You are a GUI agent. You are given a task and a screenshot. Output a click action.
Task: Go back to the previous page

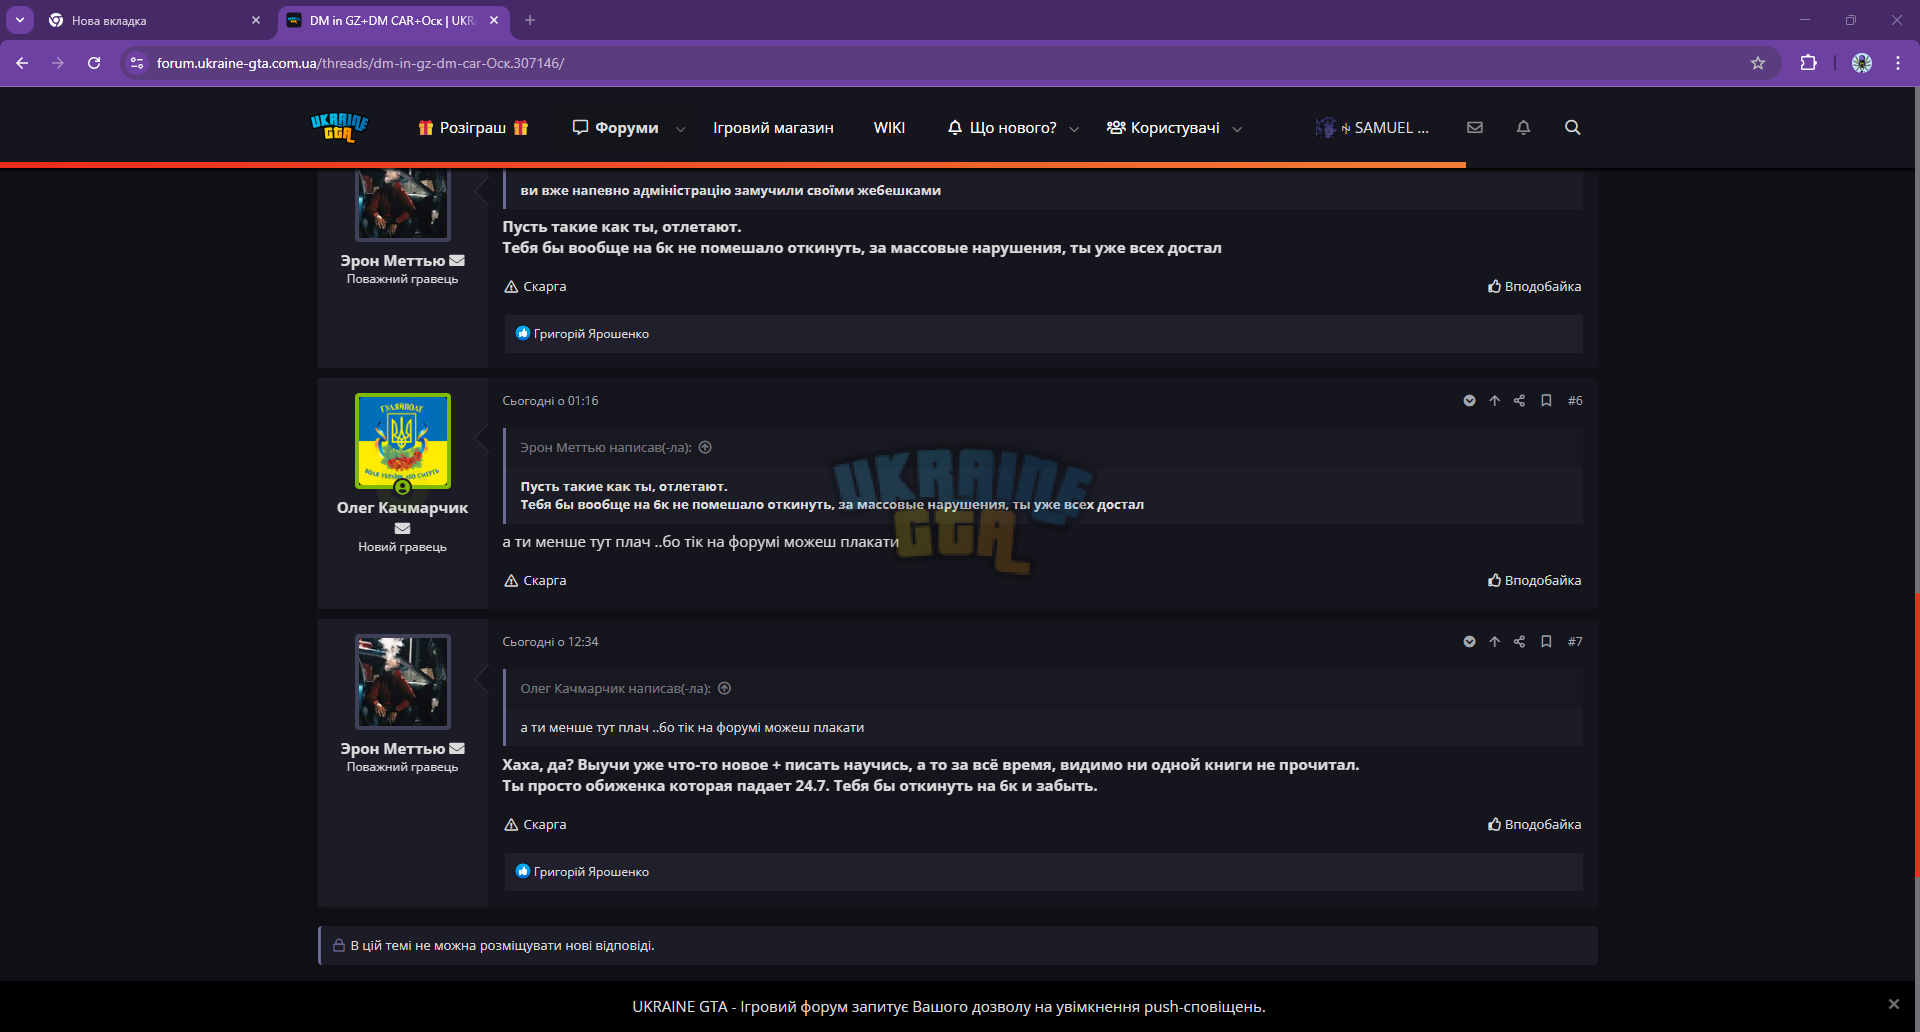[x=22, y=63]
